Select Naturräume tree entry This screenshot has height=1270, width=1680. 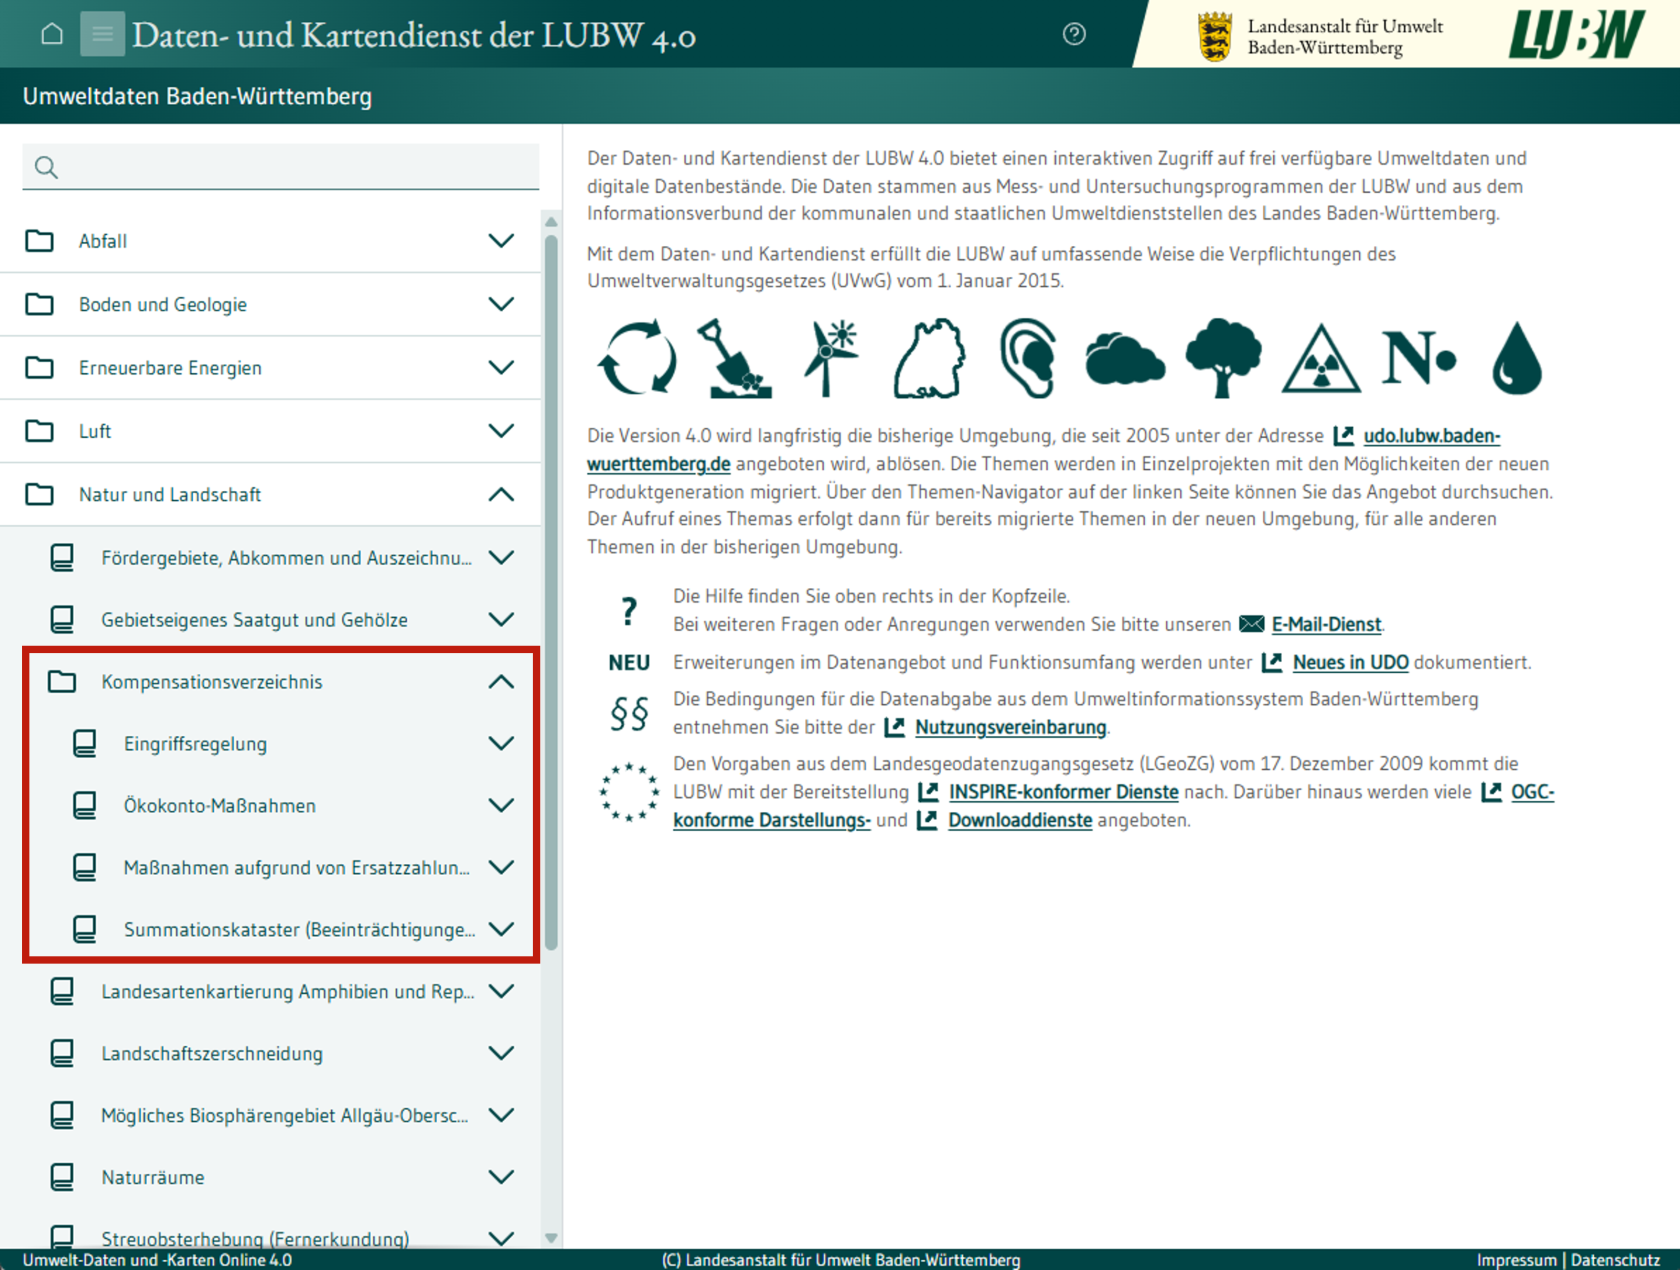click(x=153, y=1177)
